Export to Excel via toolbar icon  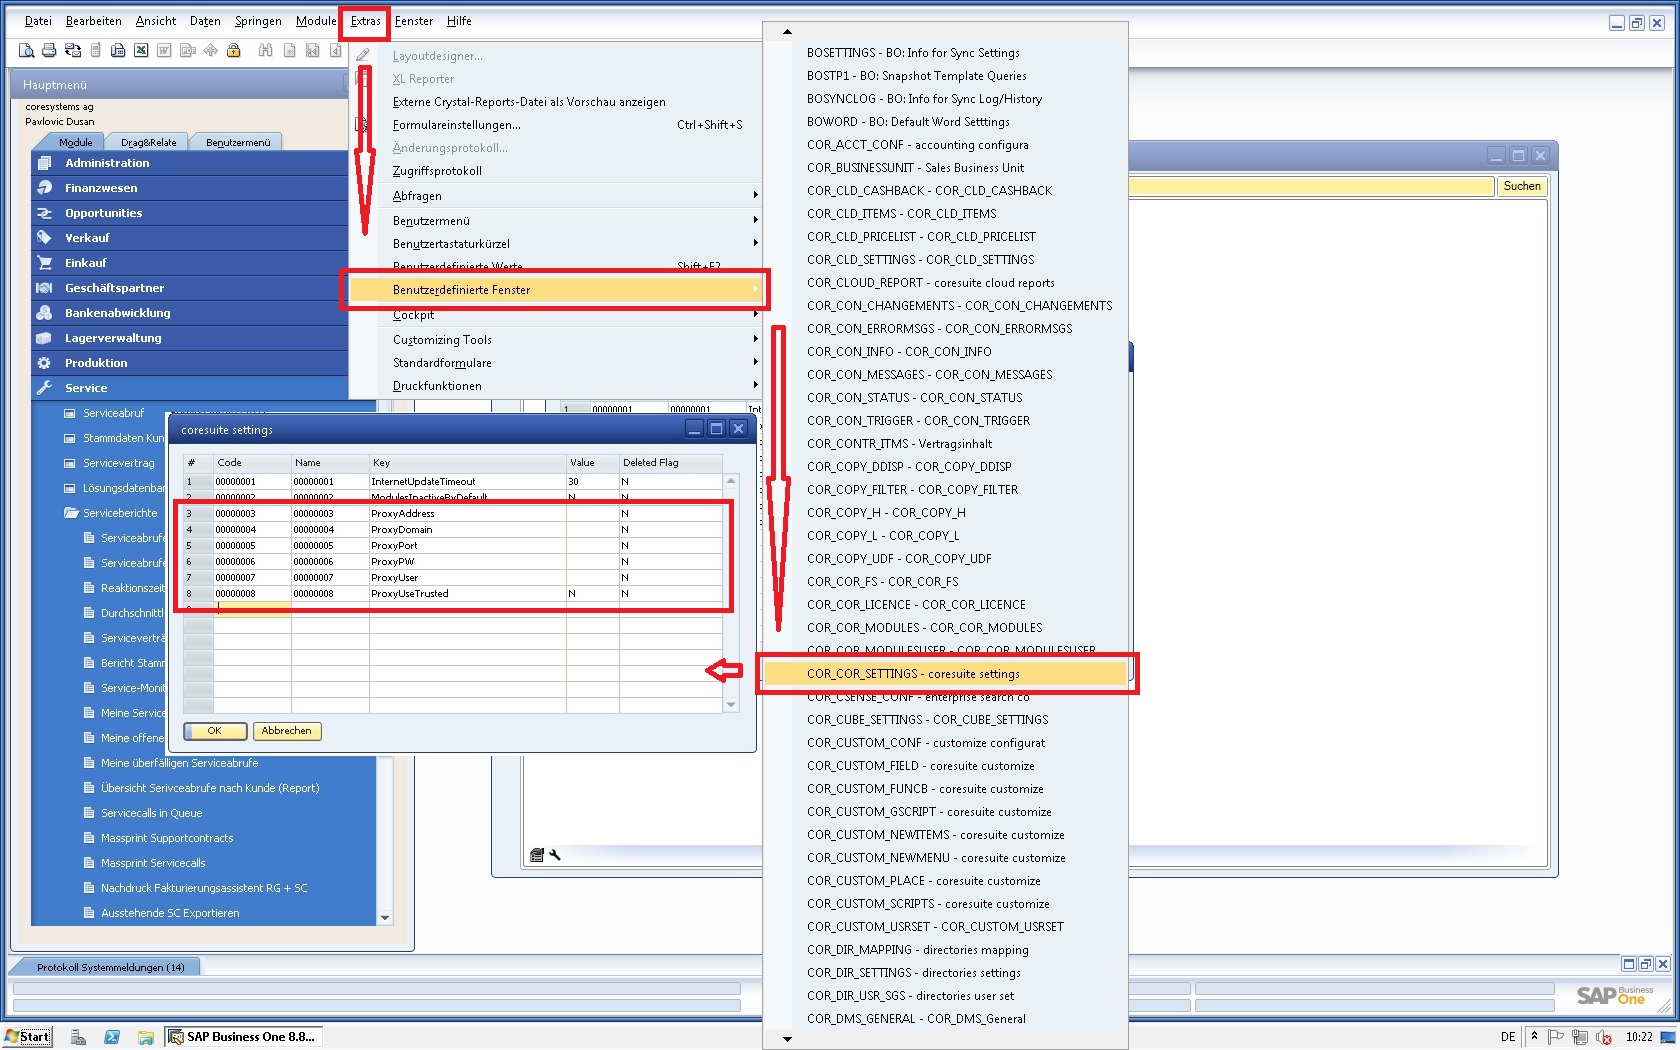pyautogui.click(x=141, y=50)
